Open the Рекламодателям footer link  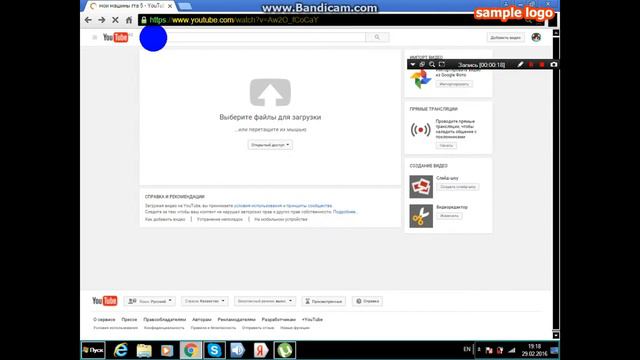236,320
